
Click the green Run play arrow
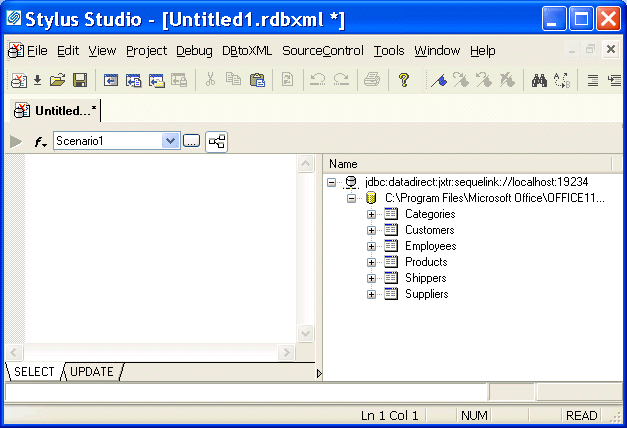pyautogui.click(x=15, y=142)
